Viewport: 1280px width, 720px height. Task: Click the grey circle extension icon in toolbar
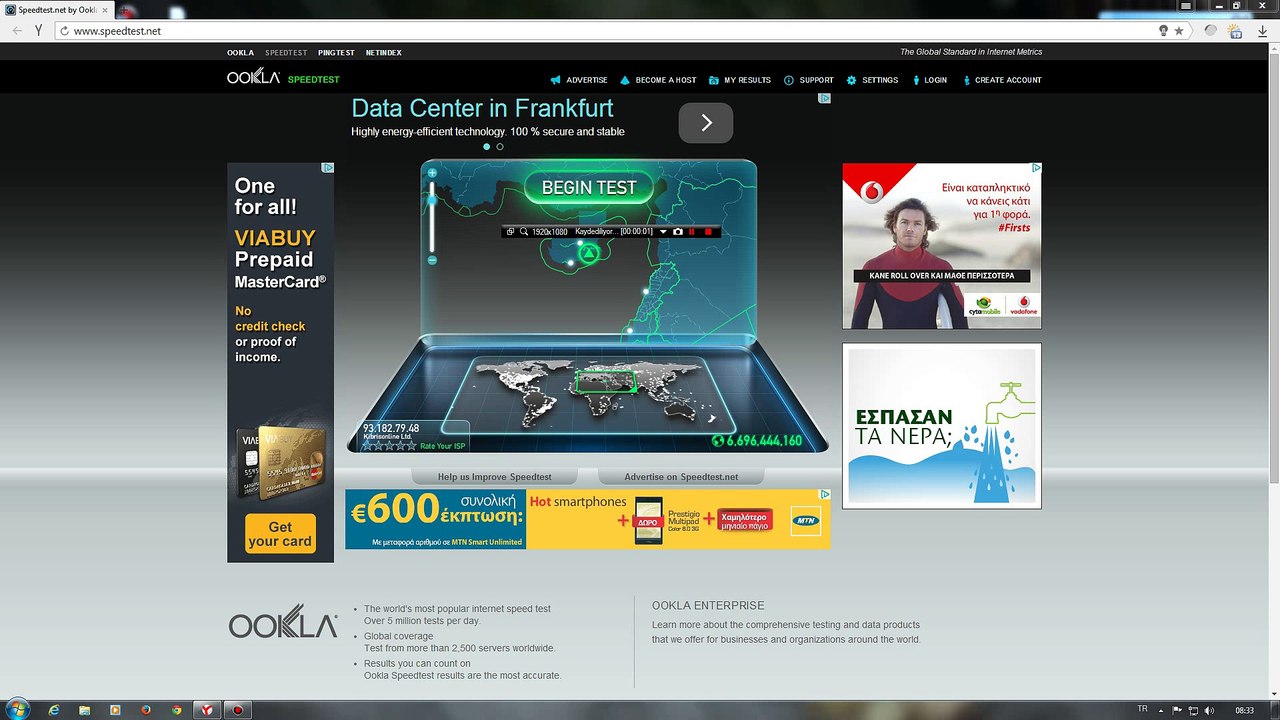[1211, 31]
